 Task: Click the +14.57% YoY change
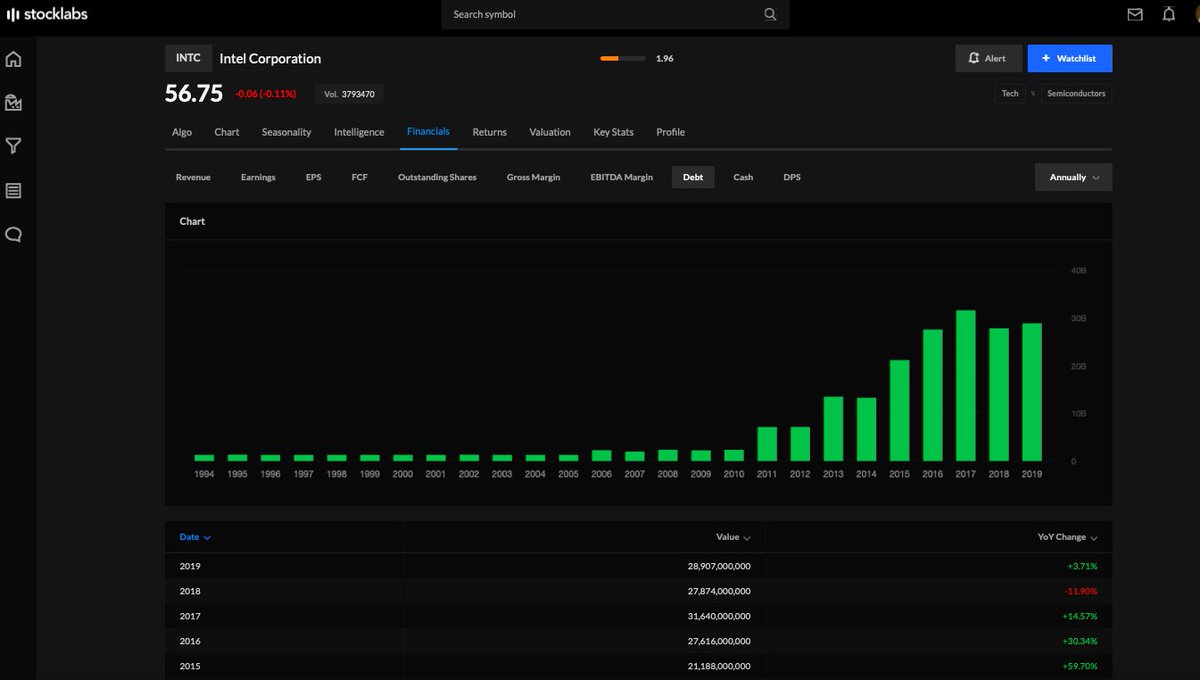[1080, 616]
